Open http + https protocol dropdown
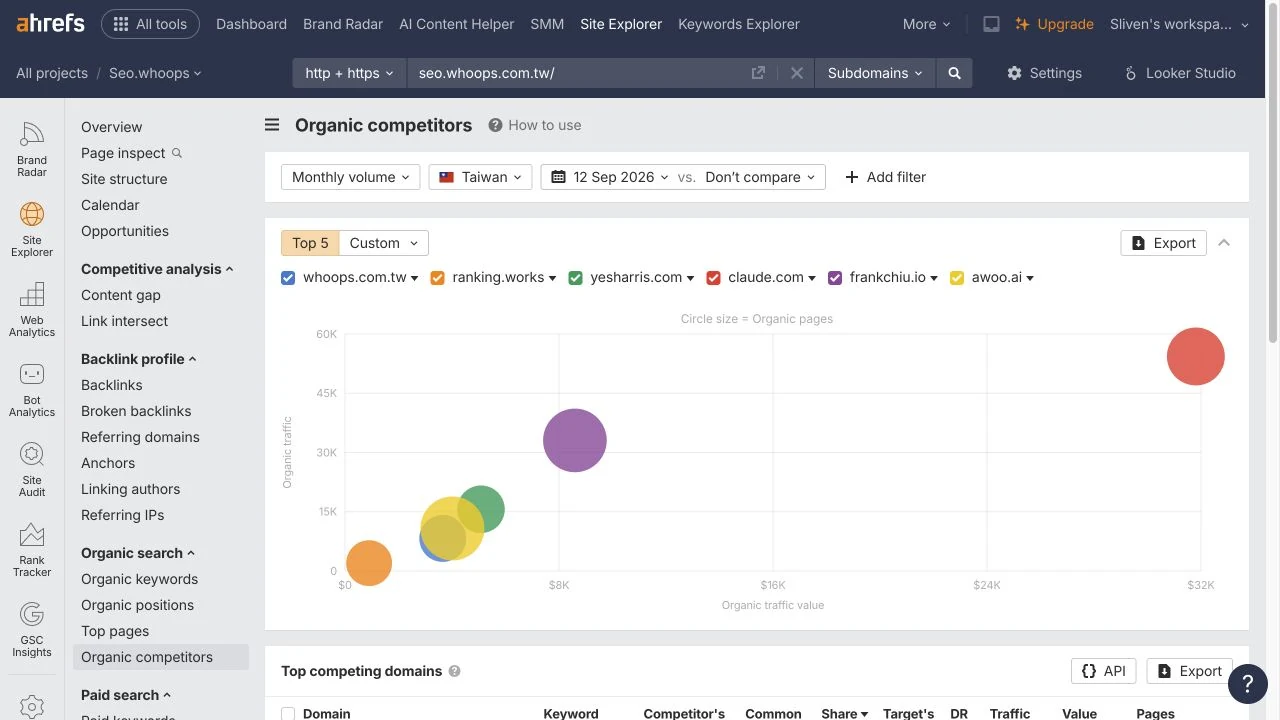This screenshot has height=720, width=1280. tap(349, 73)
